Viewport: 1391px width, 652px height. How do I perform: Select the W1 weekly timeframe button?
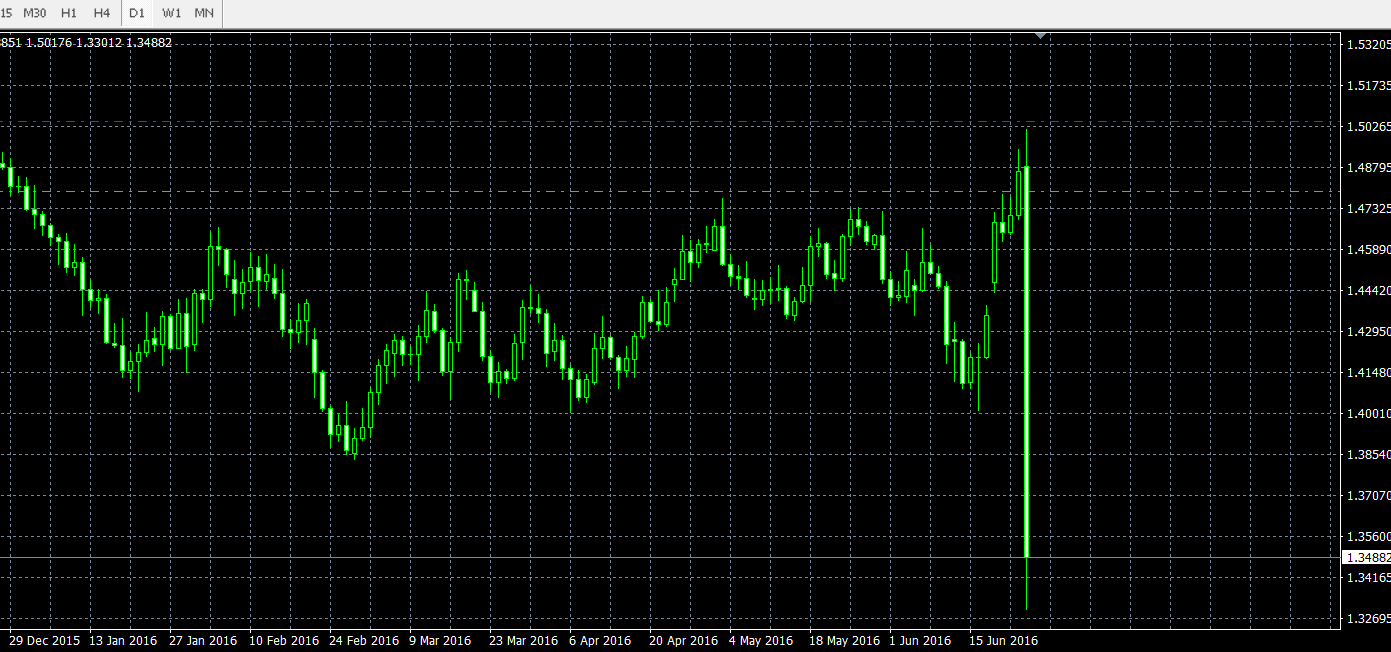click(x=172, y=13)
